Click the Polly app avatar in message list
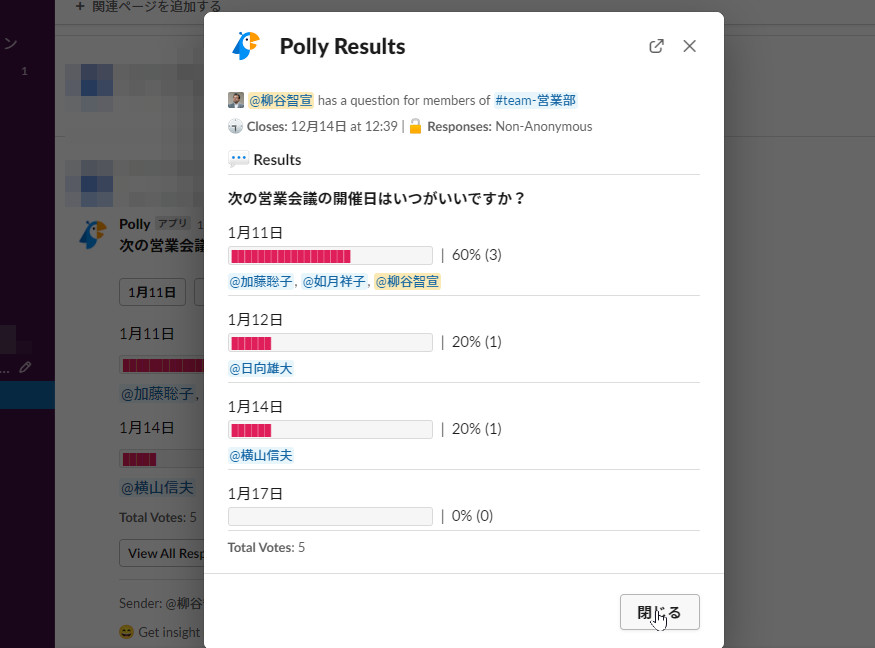875x648 pixels. point(93,234)
